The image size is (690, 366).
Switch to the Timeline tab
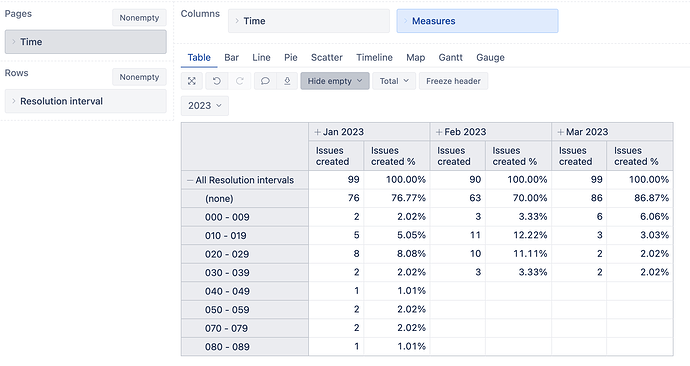(374, 58)
